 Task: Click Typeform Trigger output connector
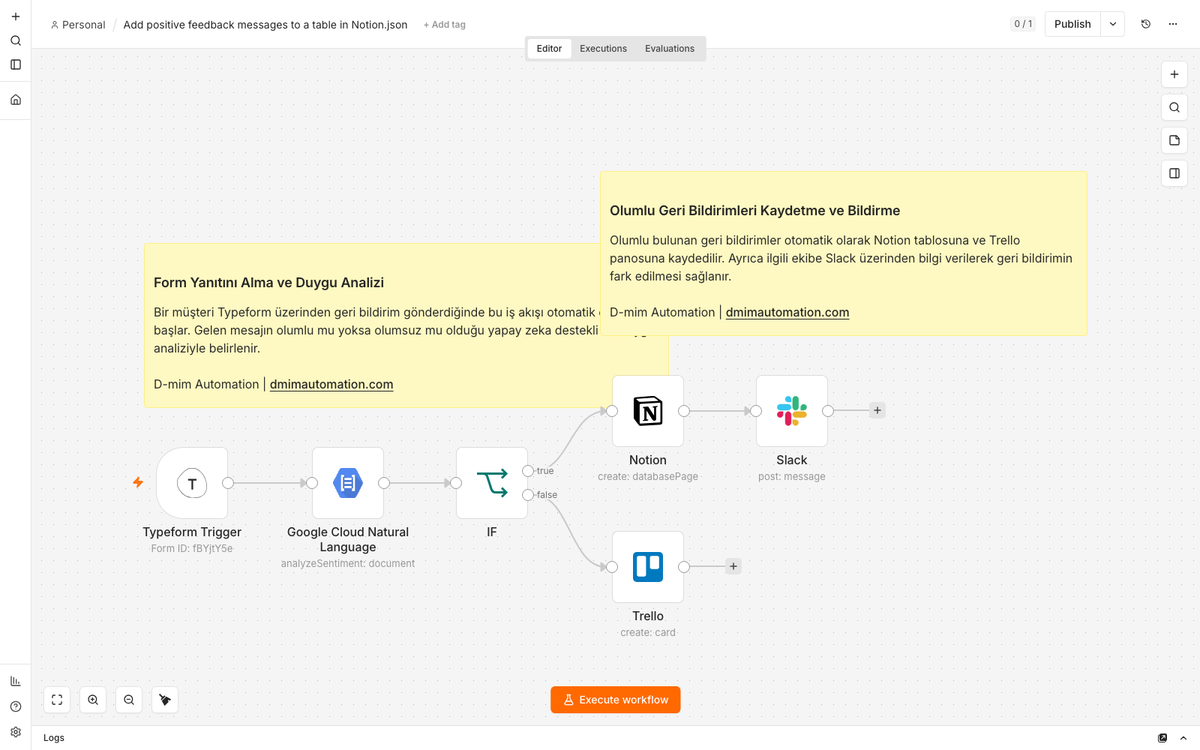click(228, 483)
